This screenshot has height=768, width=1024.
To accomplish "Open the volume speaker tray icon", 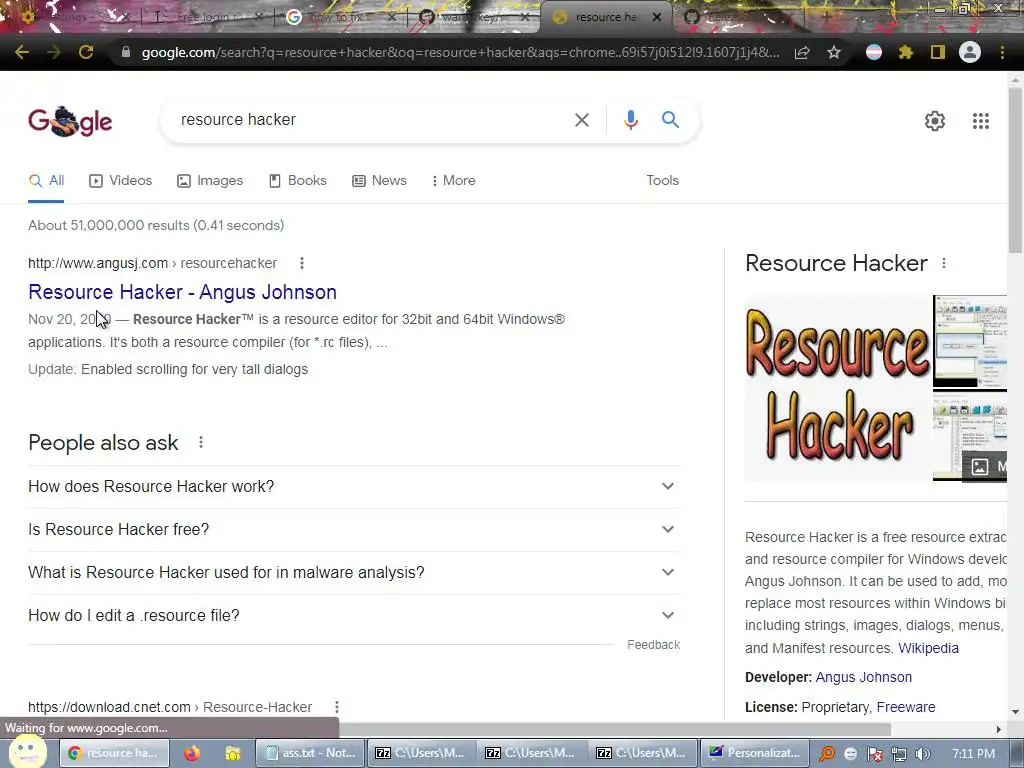I will 922,754.
